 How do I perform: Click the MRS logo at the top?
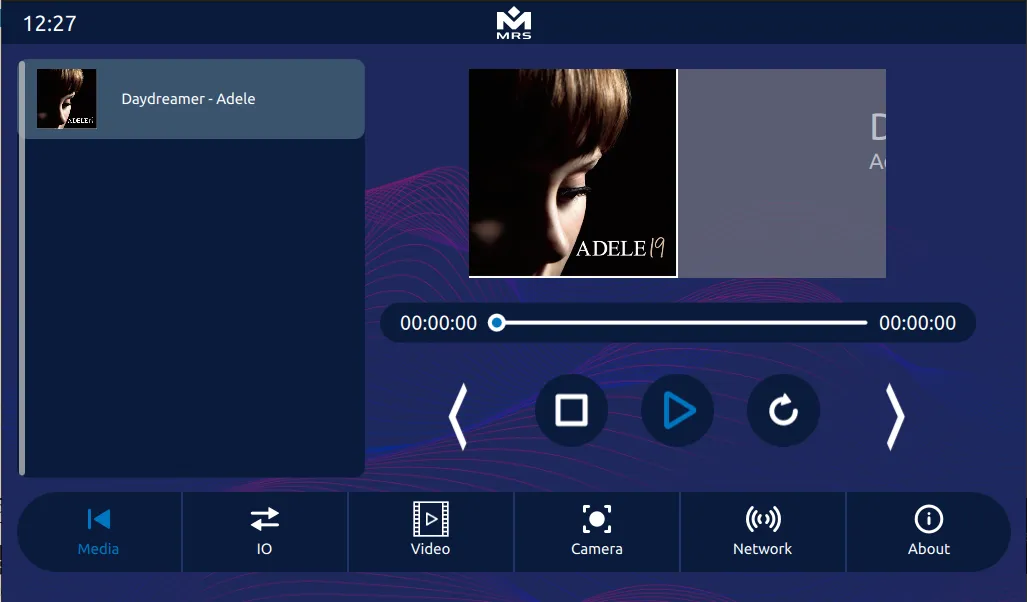513,22
